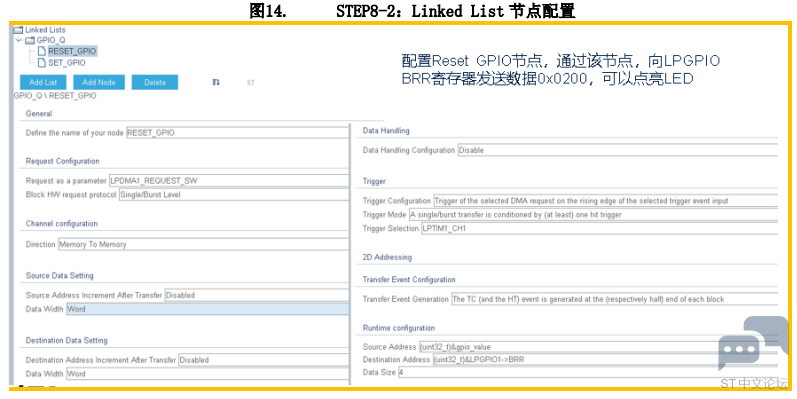Image resolution: width=797 pixels, height=399 pixels.
Task: Click the GPIO_Q \ RESET_GPIO breadcrumb path
Action: [x=55, y=96]
